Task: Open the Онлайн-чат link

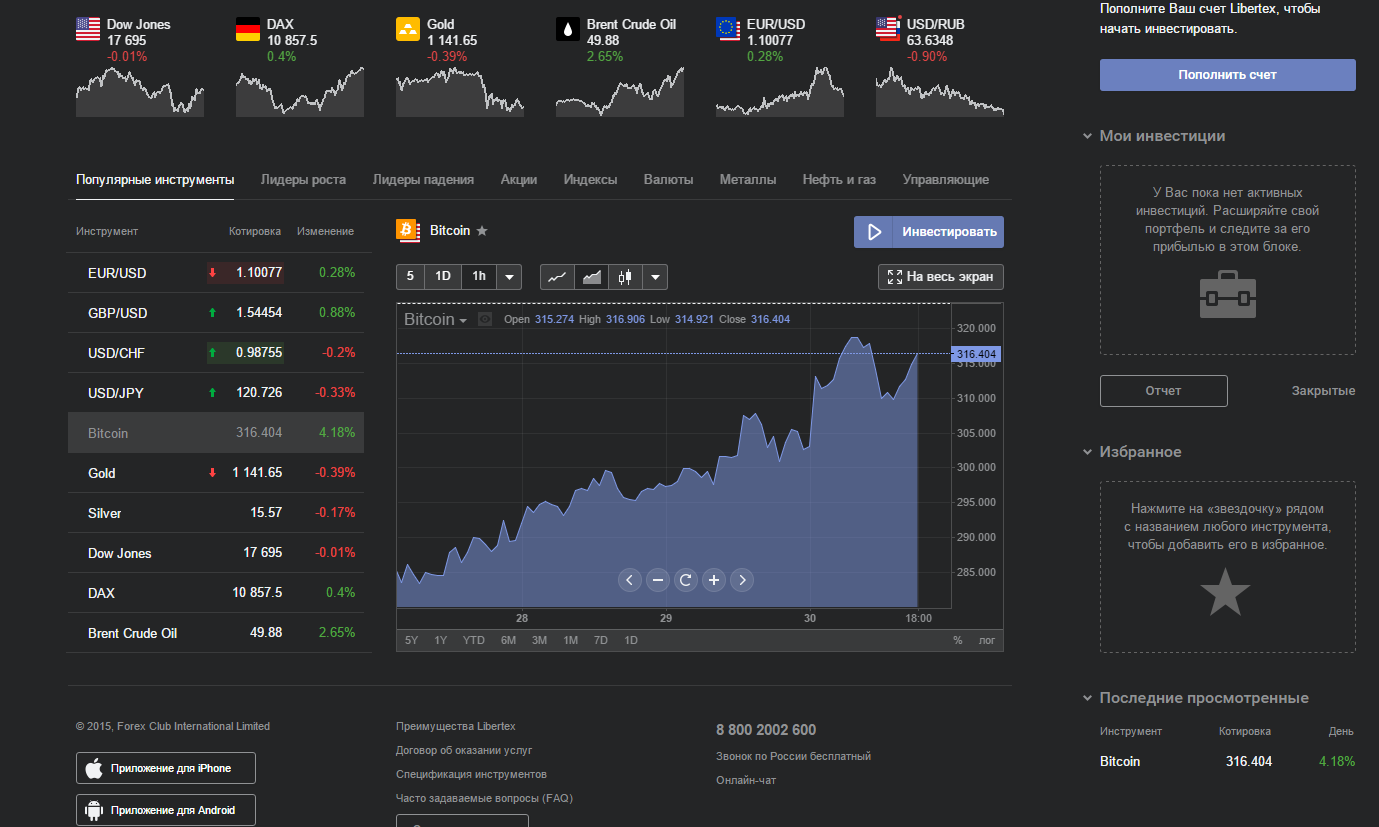Action: click(x=746, y=780)
